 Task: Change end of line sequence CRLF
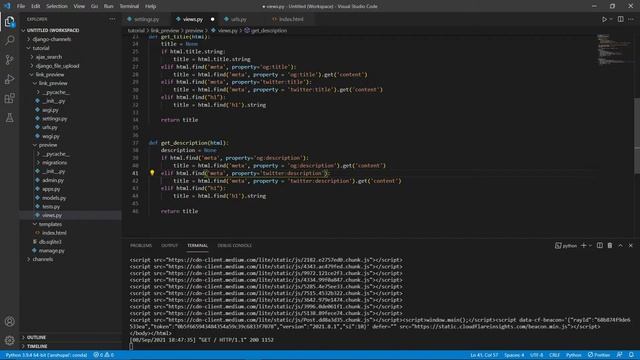point(554,355)
